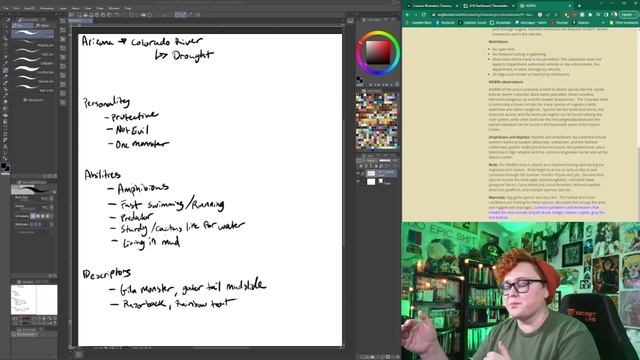The image size is (640, 360).
Task: Select the Pen tool in toolbar
Action: (x=5, y=70)
